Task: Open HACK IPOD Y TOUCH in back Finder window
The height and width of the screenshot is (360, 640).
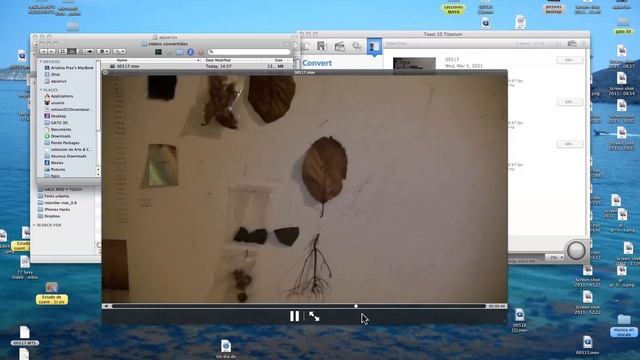Action: 60,189
